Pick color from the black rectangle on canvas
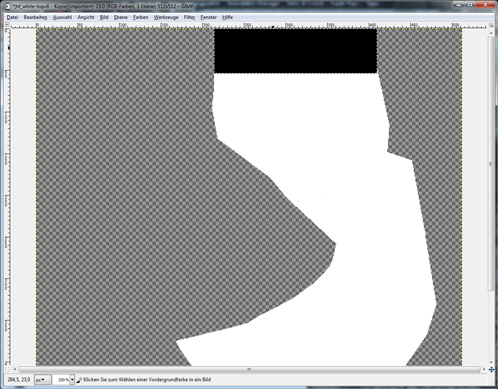Viewport: 498px width, 389px height. [x=295, y=51]
